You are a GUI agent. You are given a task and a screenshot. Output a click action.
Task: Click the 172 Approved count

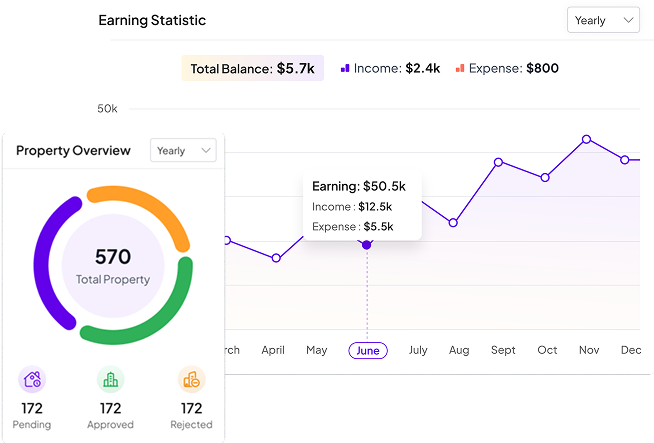tap(111, 408)
